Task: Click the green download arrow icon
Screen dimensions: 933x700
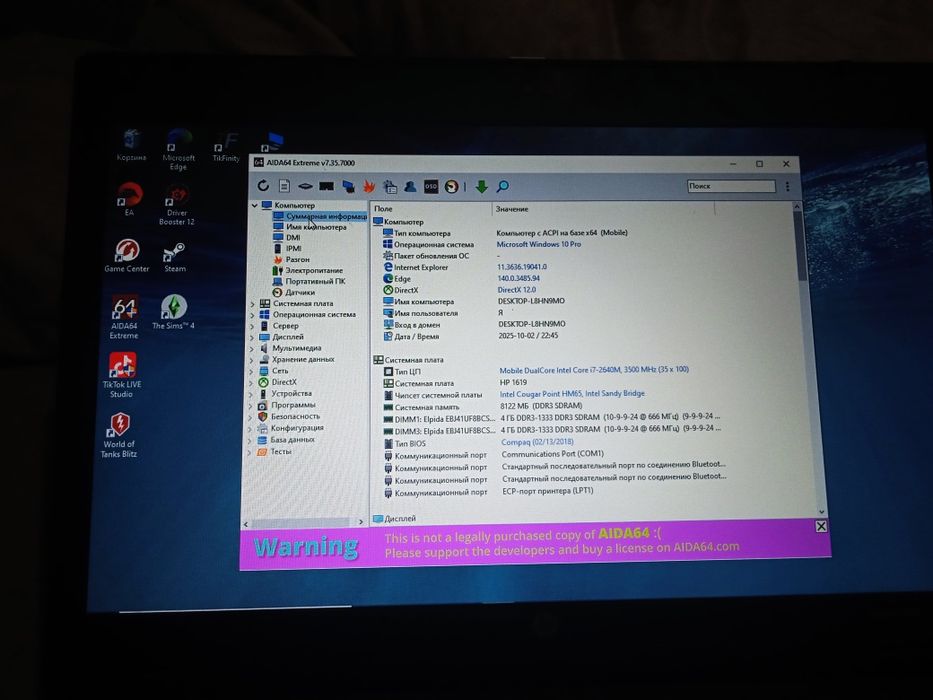Action: click(481, 187)
